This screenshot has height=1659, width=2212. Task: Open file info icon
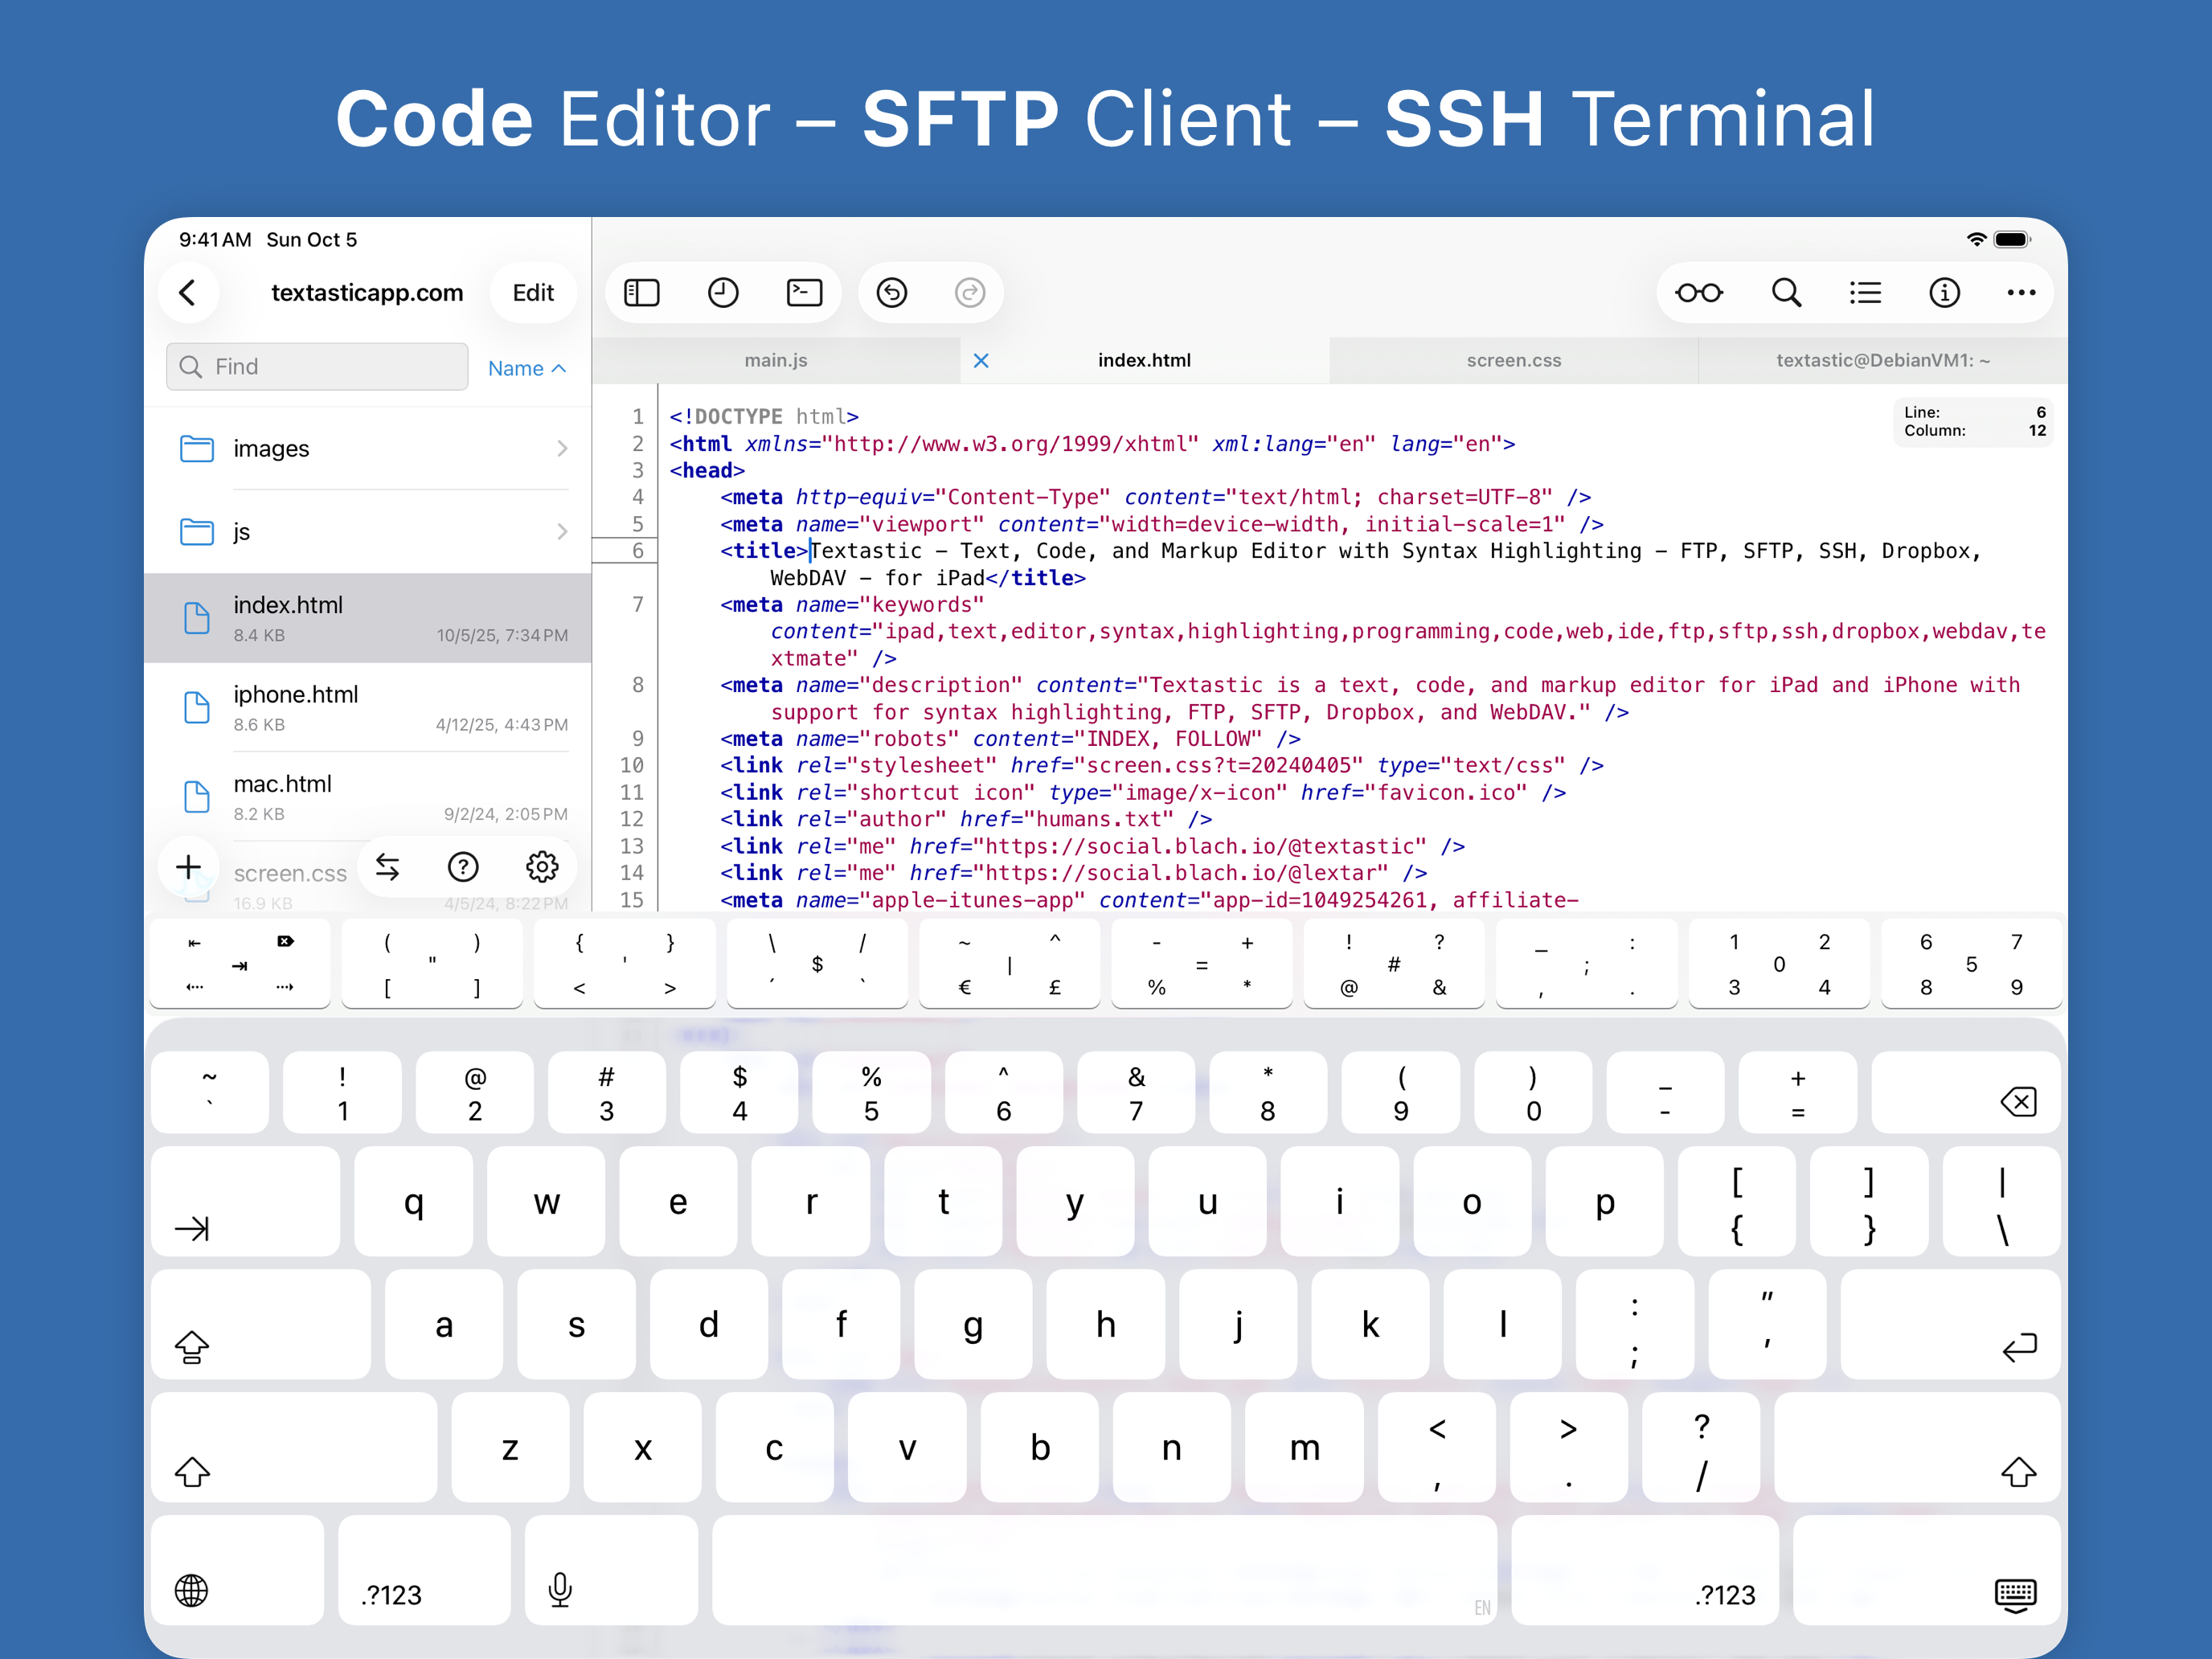pyautogui.click(x=1944, y=293)
